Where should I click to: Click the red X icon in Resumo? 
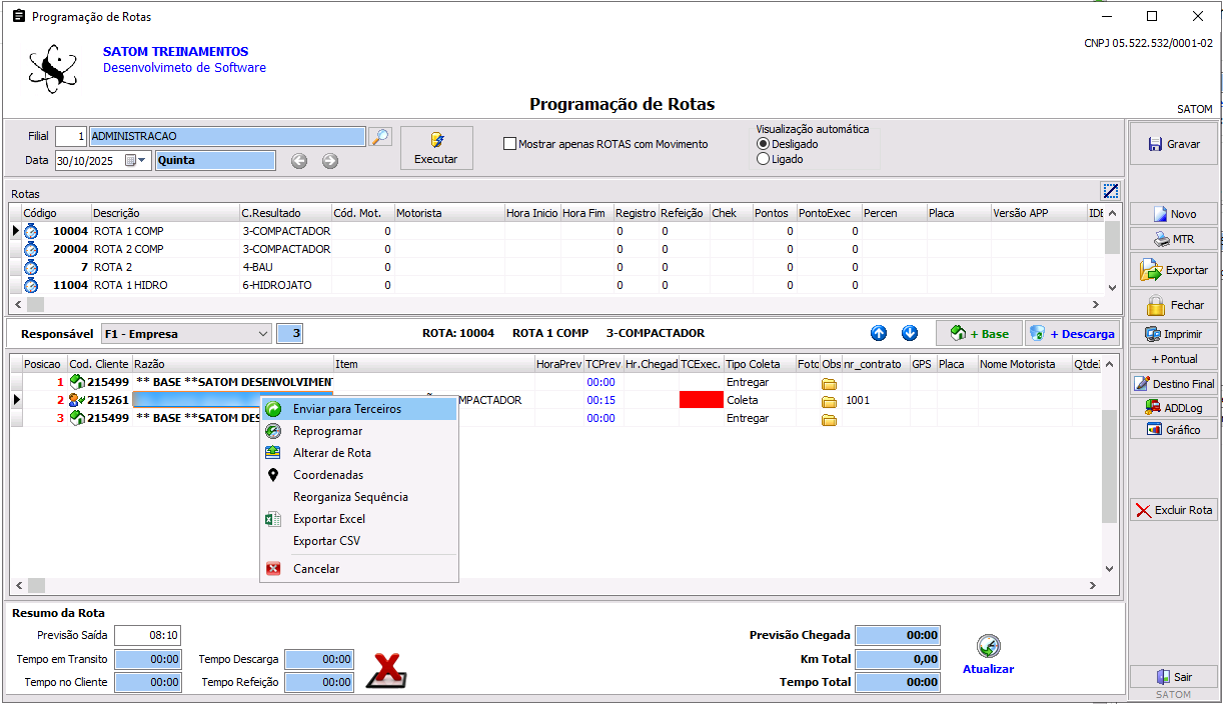[386, 670]
